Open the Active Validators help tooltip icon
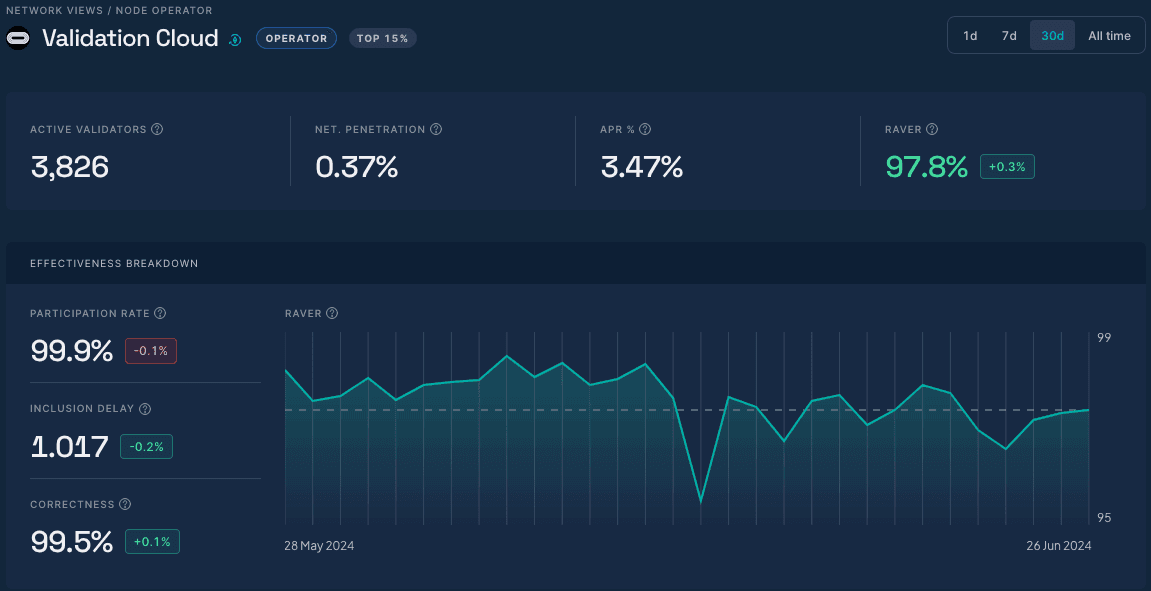This screenshot has width=1151, height=591. (157, 130)
